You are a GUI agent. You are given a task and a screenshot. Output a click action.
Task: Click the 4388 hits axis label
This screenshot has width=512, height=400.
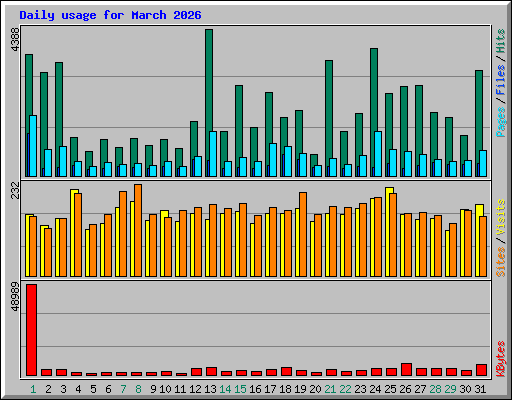click(x=15, y=40)
